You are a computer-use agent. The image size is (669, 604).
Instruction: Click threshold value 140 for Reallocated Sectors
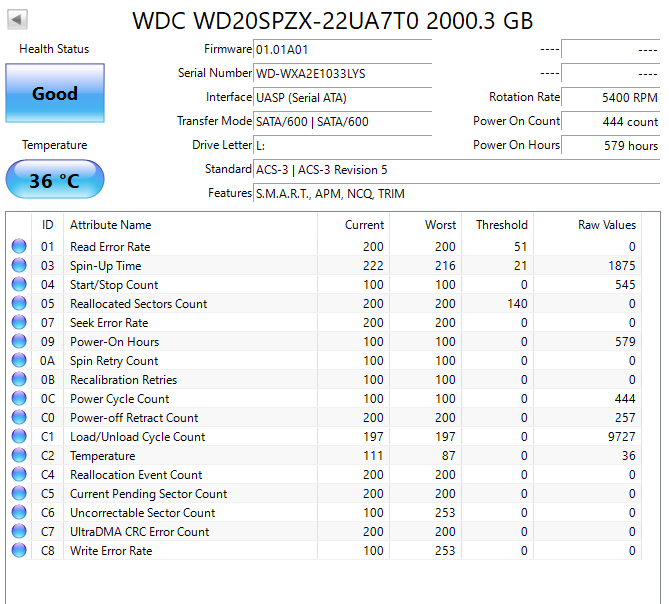(x=517, y=304)
